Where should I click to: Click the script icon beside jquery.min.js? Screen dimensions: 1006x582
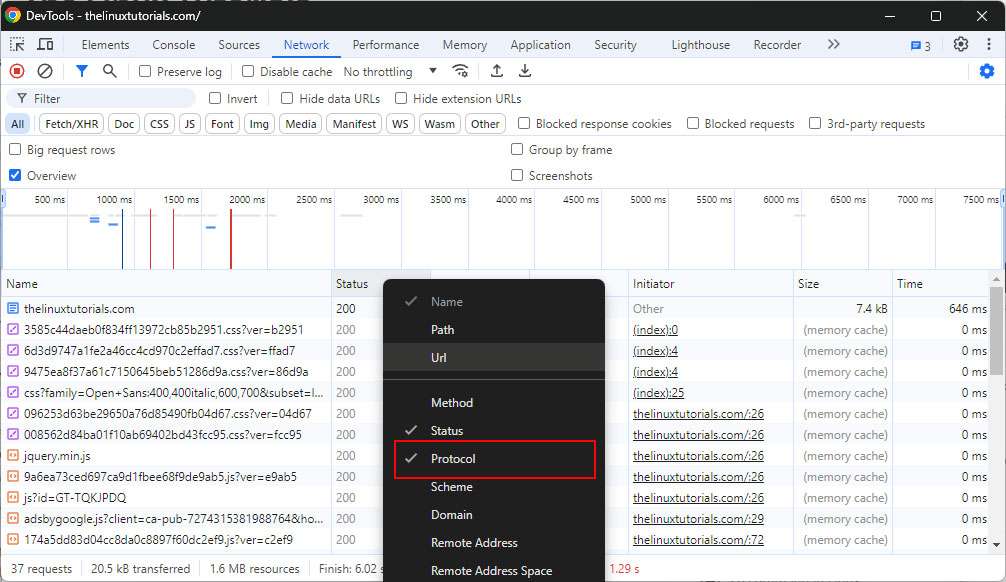coord(13,456)
